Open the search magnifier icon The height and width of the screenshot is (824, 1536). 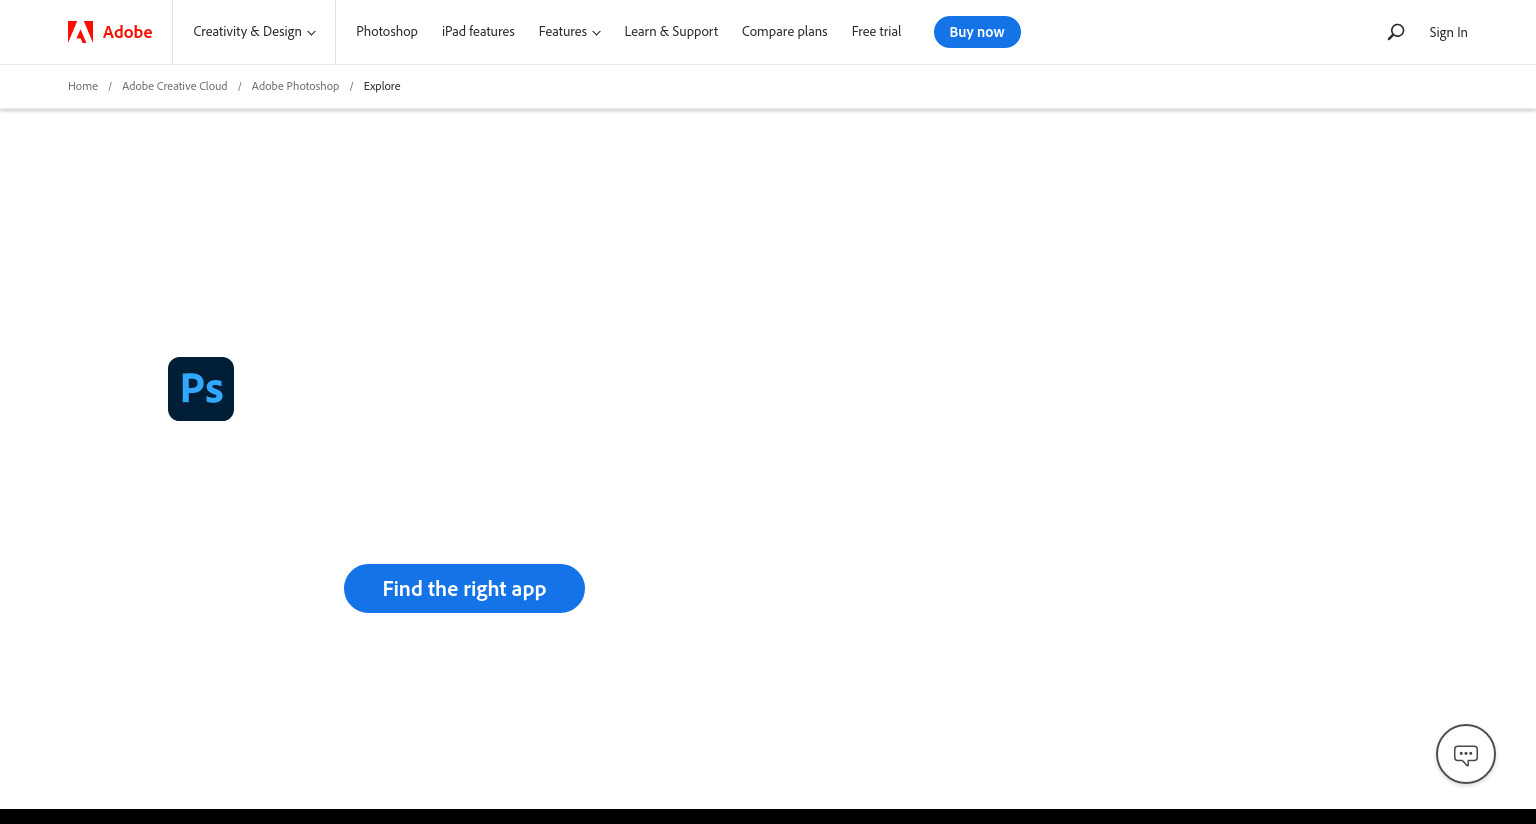pos(1396,32)
